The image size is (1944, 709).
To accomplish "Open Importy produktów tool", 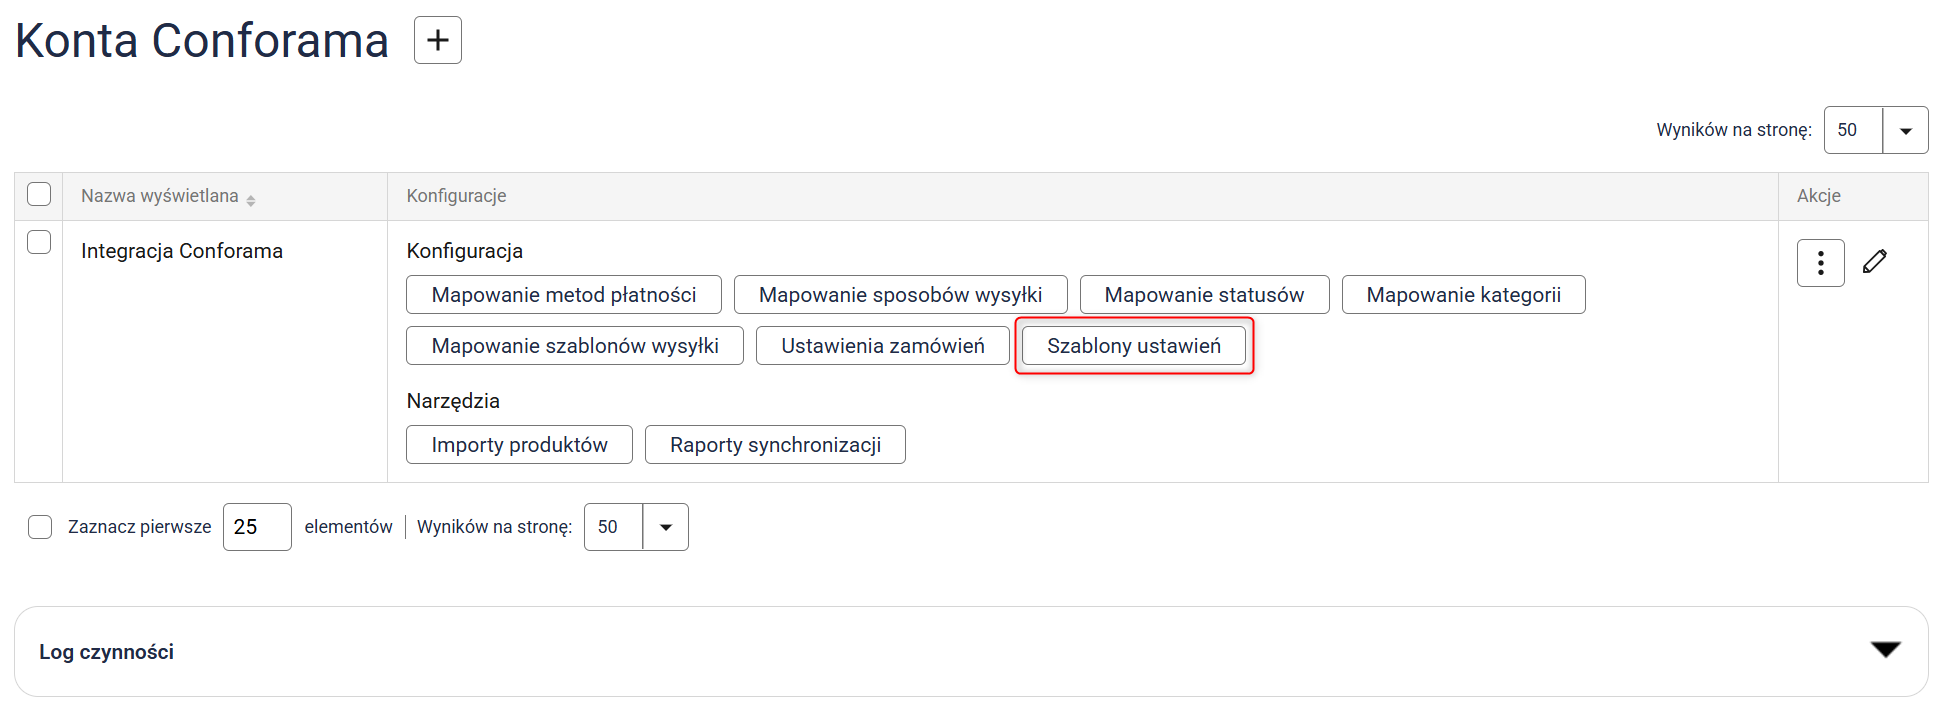I will (519, 445).
